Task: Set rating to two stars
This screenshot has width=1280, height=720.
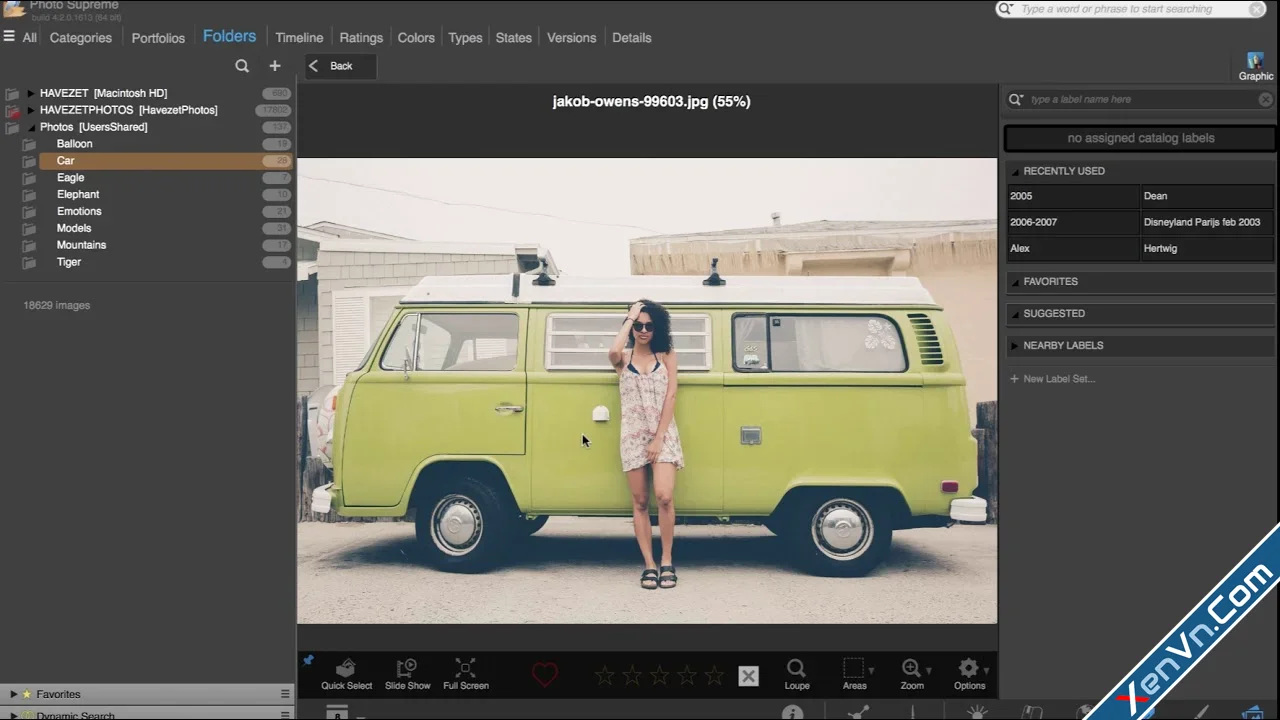Action: (632, 676)
